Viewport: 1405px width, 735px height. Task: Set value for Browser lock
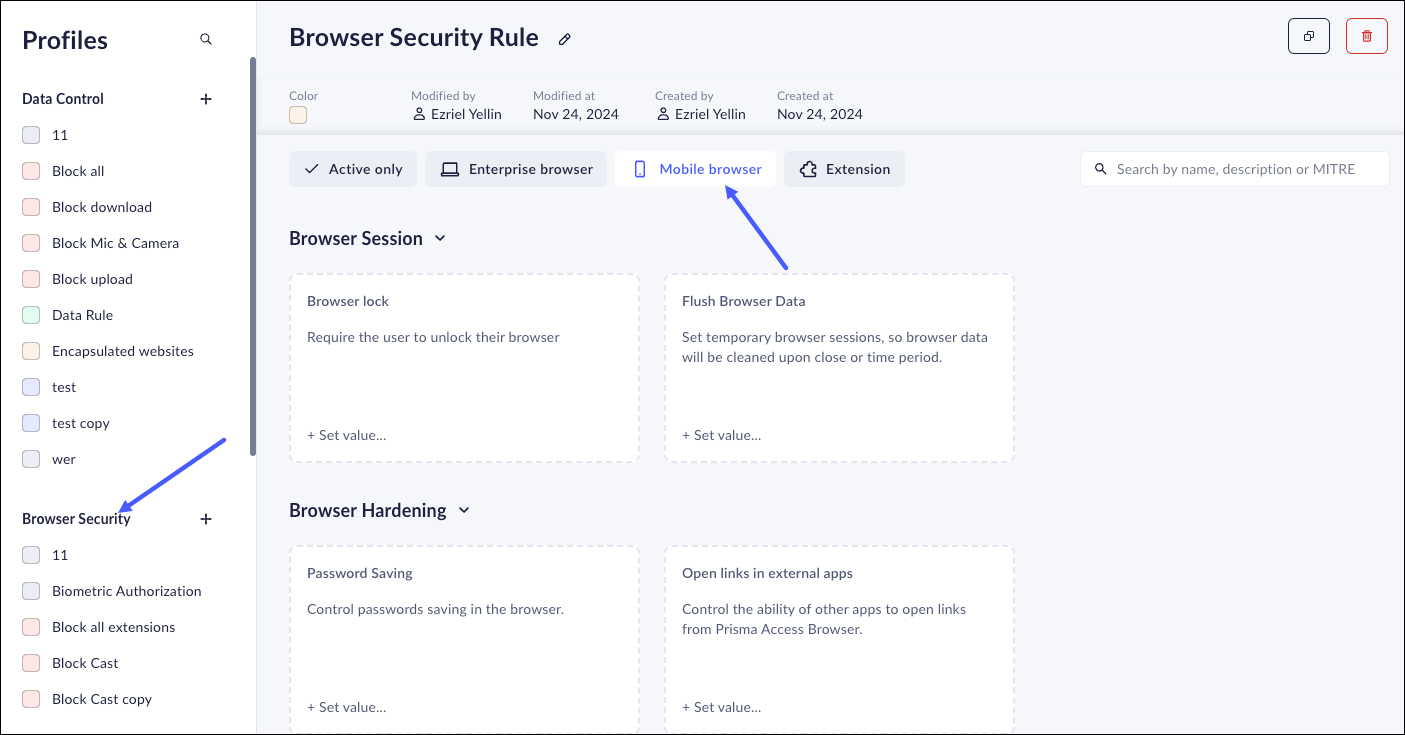tap(346, 435)
